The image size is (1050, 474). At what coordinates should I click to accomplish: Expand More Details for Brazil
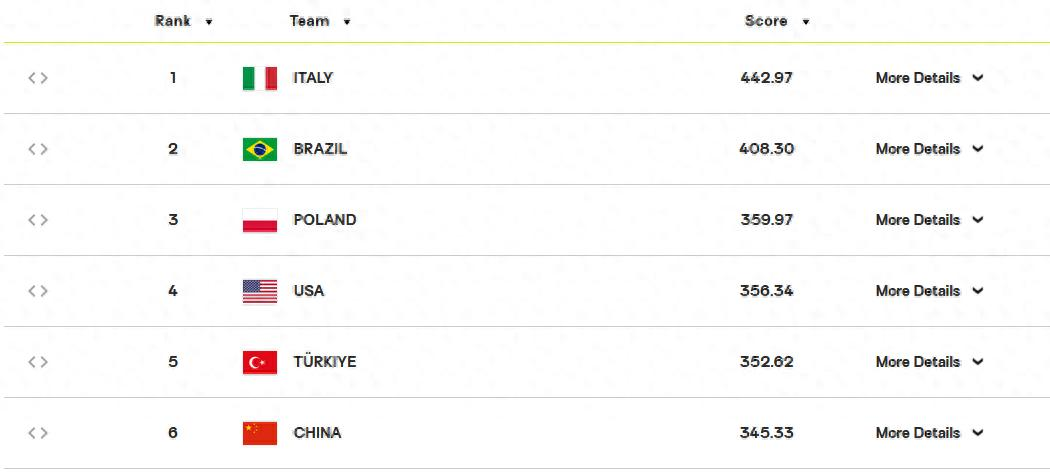929,149
